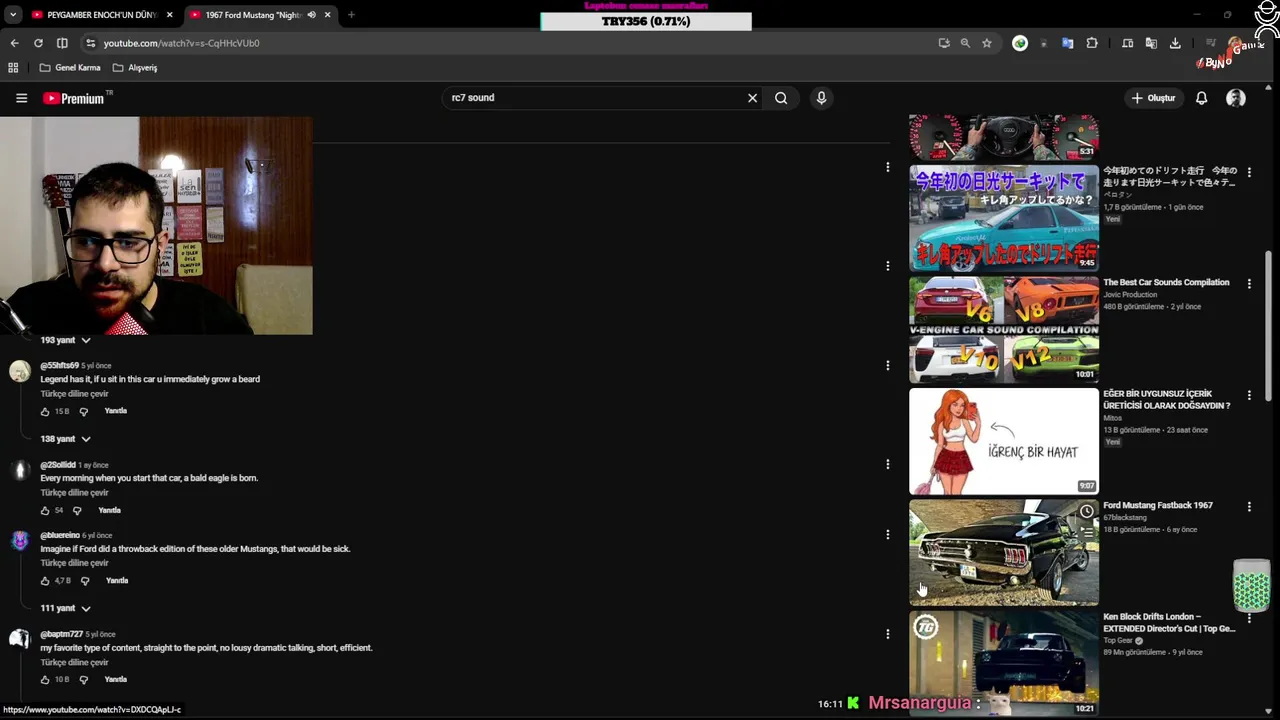This screenshot has height=720, width=1280.
Task: Reply to the @2Sollidd comment
Action: 109,510
